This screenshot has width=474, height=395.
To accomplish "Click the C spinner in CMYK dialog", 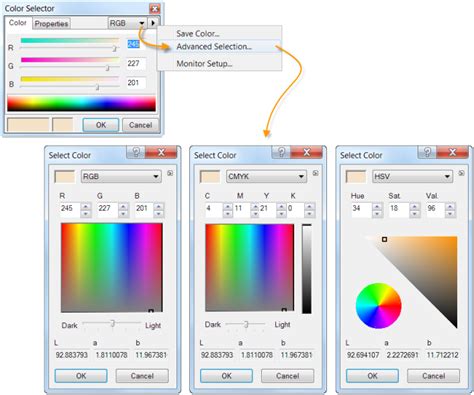I will tap(228, 210).
